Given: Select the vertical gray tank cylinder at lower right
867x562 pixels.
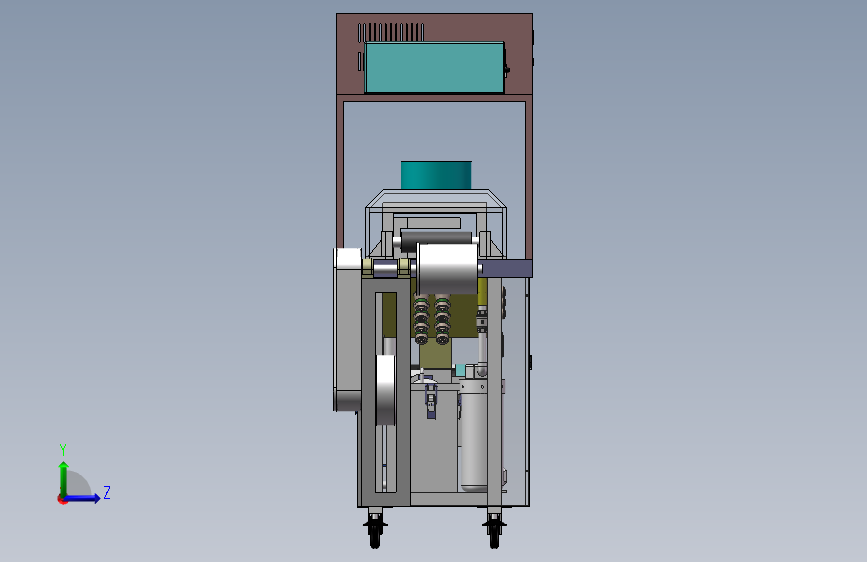Looking at the screenshot, I should pos(474,435).
